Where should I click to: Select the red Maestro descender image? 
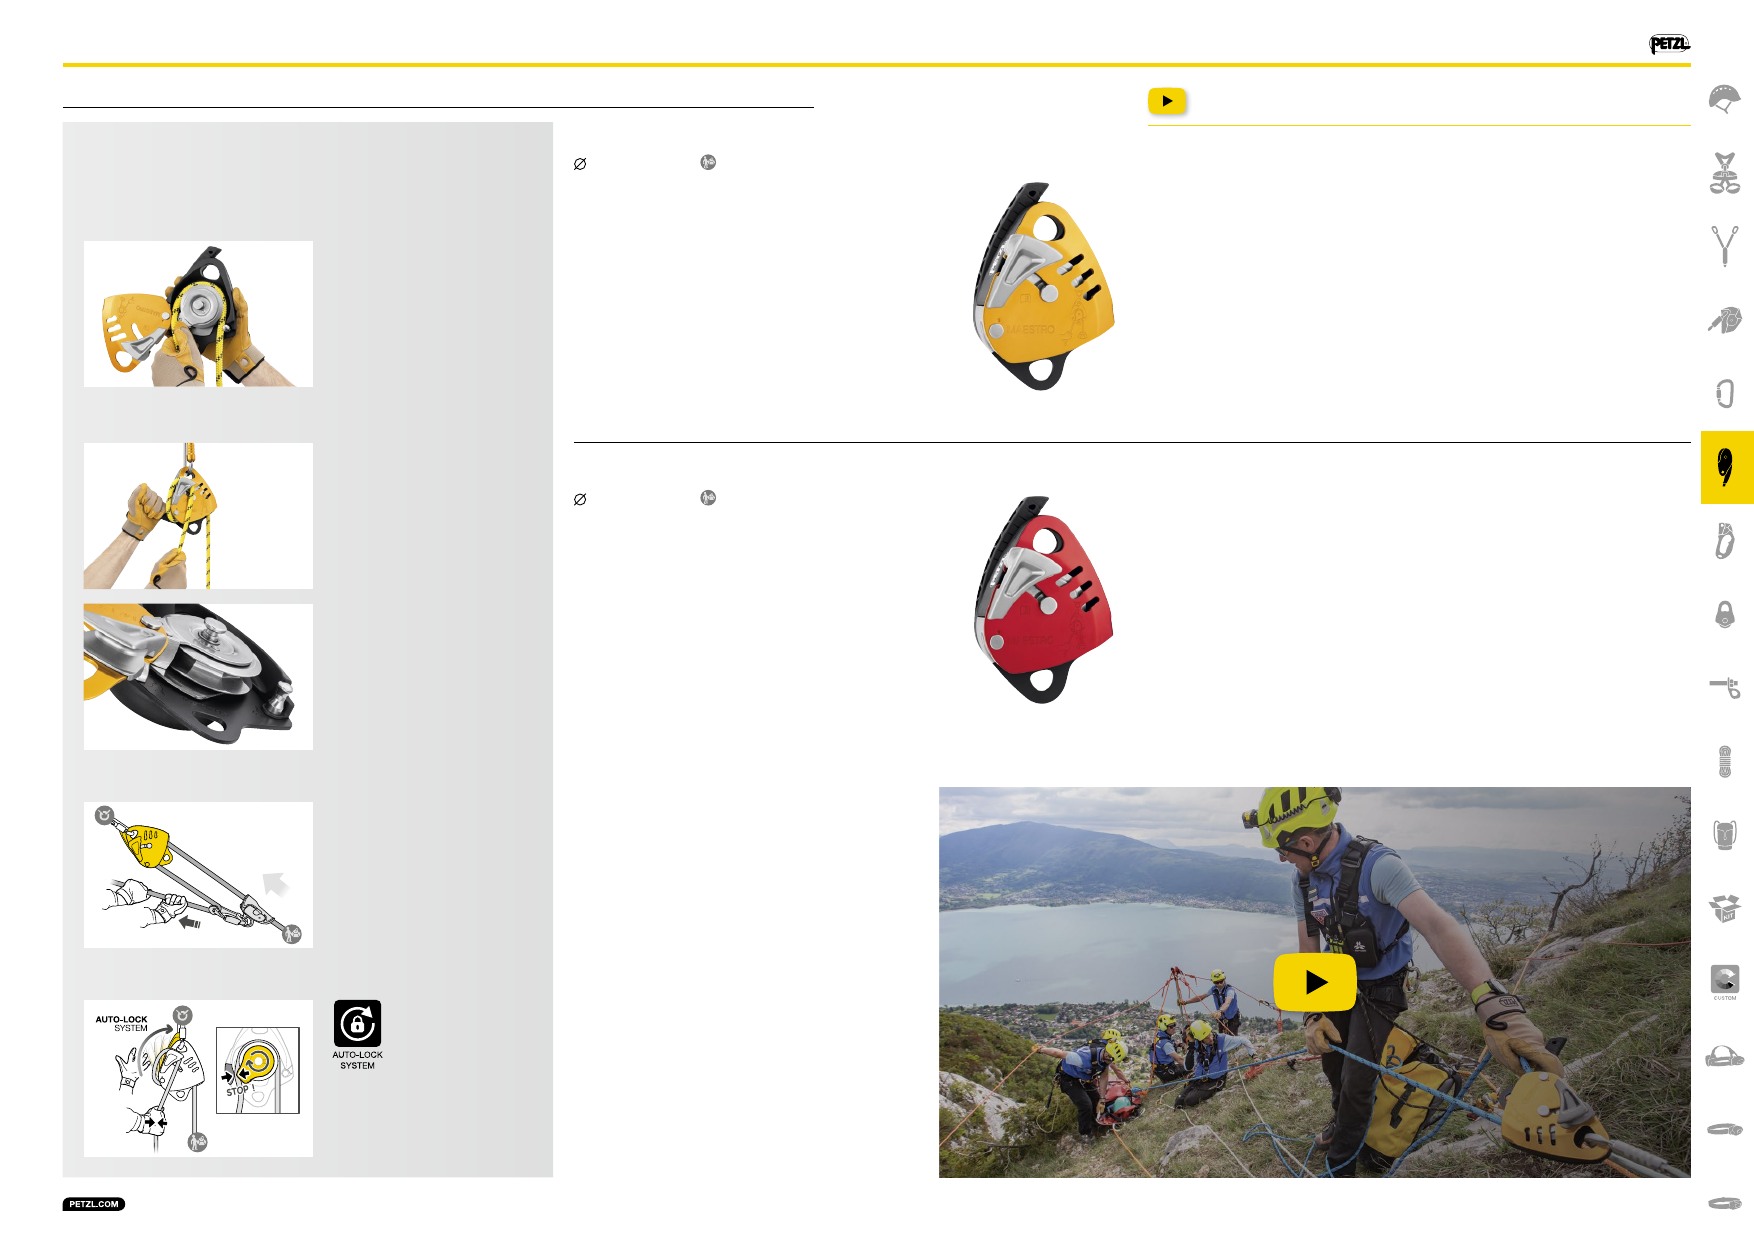point(1043,600)
